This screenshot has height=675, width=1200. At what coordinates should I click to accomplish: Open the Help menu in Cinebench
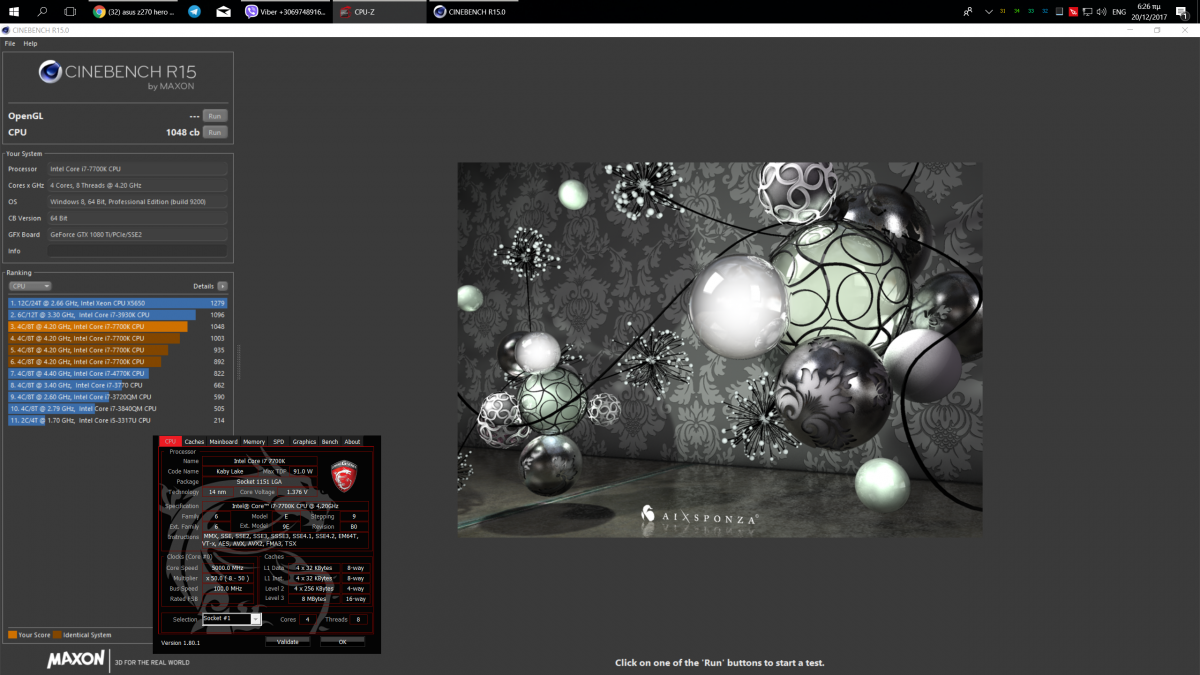[x=31, y=44]
